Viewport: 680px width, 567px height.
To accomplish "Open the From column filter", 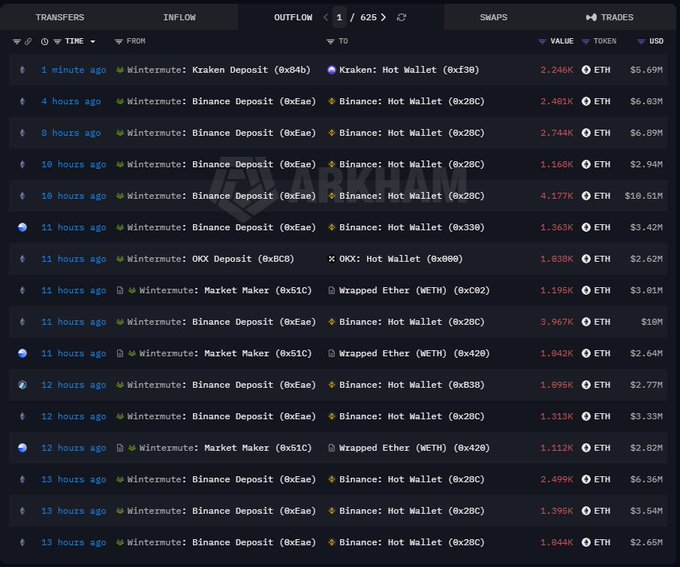I will coord(118,42).
